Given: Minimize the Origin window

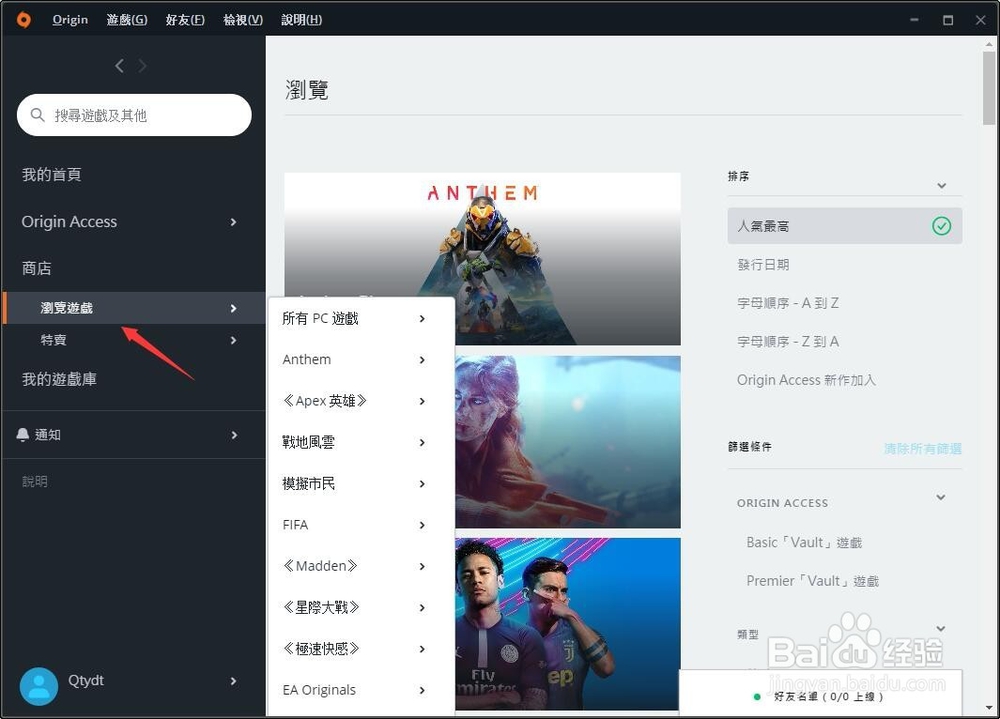Looking at the screenshot, I should [x=914, y=20].
